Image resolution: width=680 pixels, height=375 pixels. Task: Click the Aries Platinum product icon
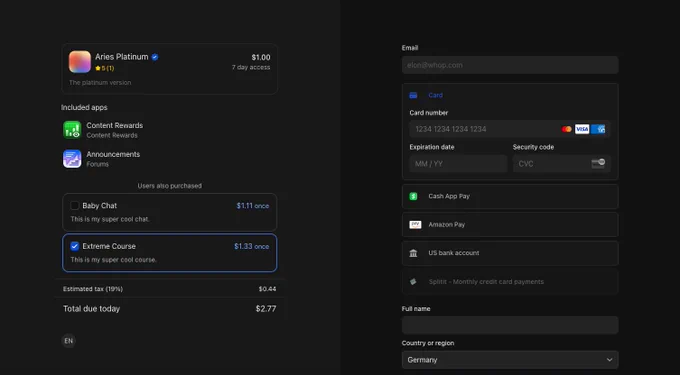tap(80, 62)
